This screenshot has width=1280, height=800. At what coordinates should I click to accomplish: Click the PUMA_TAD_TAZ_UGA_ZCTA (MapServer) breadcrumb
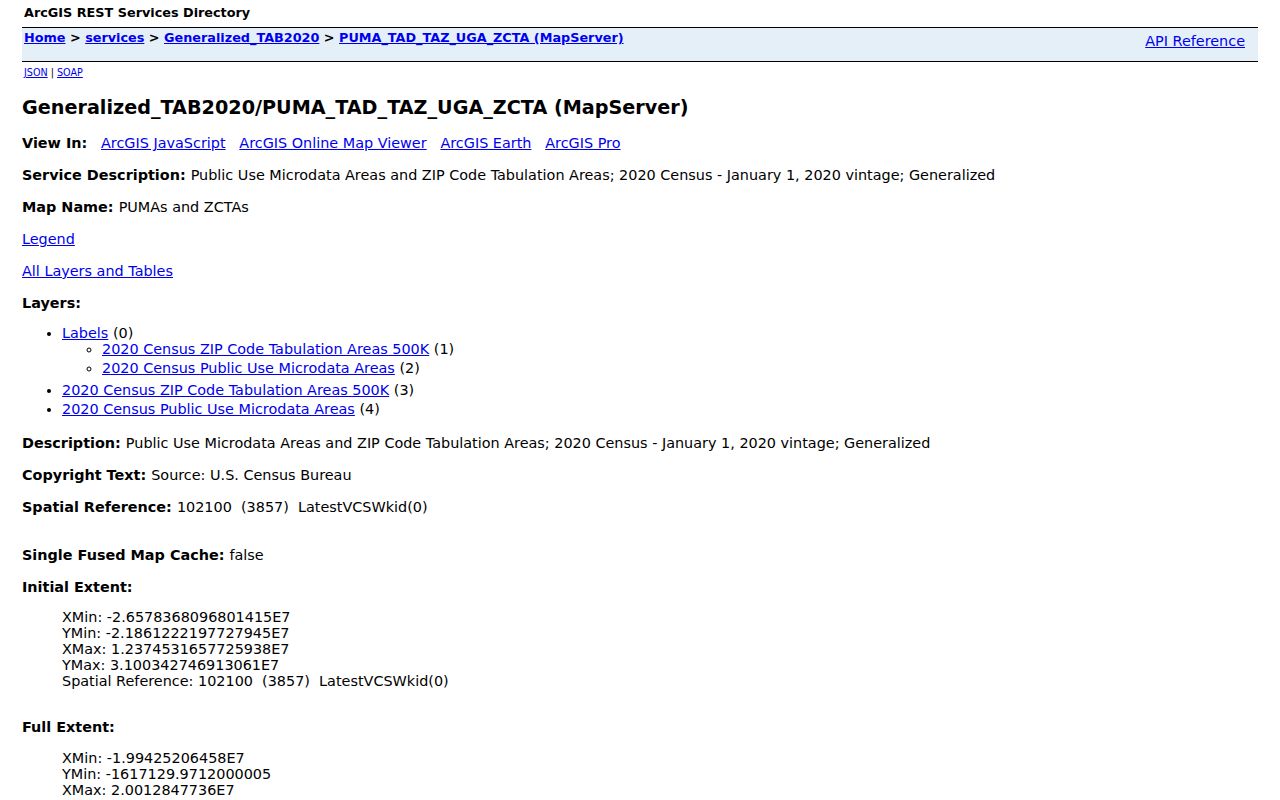(x=481, y=38)
